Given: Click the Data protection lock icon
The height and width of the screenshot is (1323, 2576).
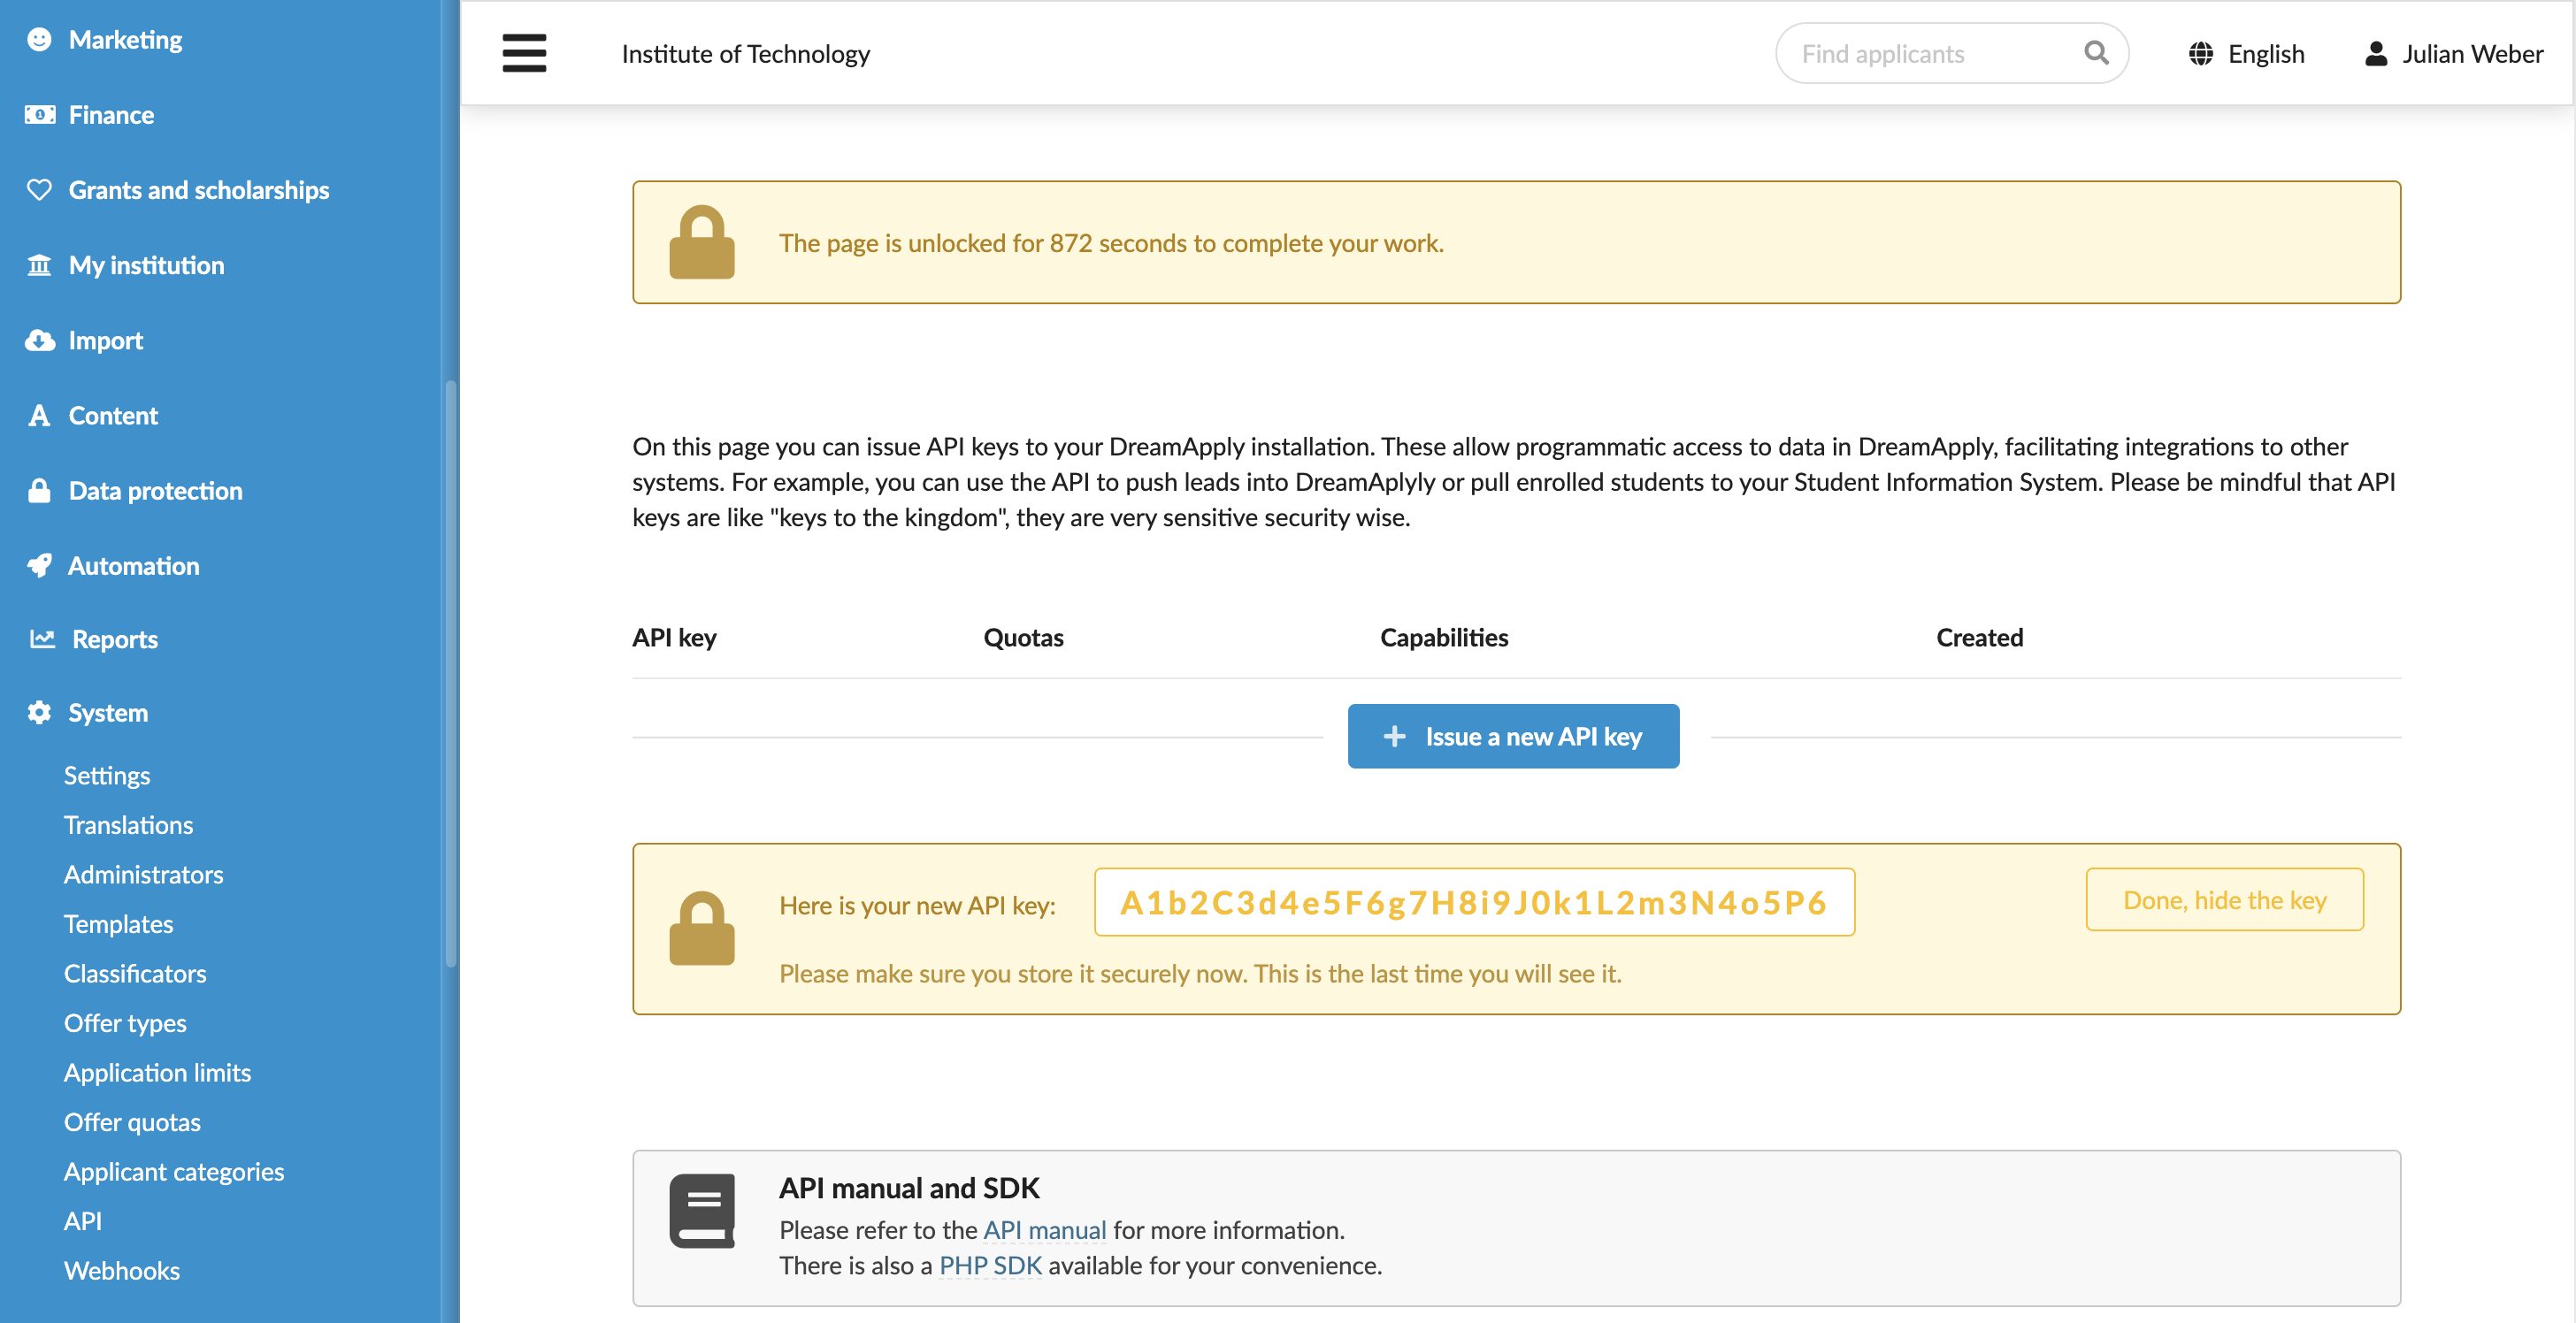Looking at the screenshot, I should 39,490.
